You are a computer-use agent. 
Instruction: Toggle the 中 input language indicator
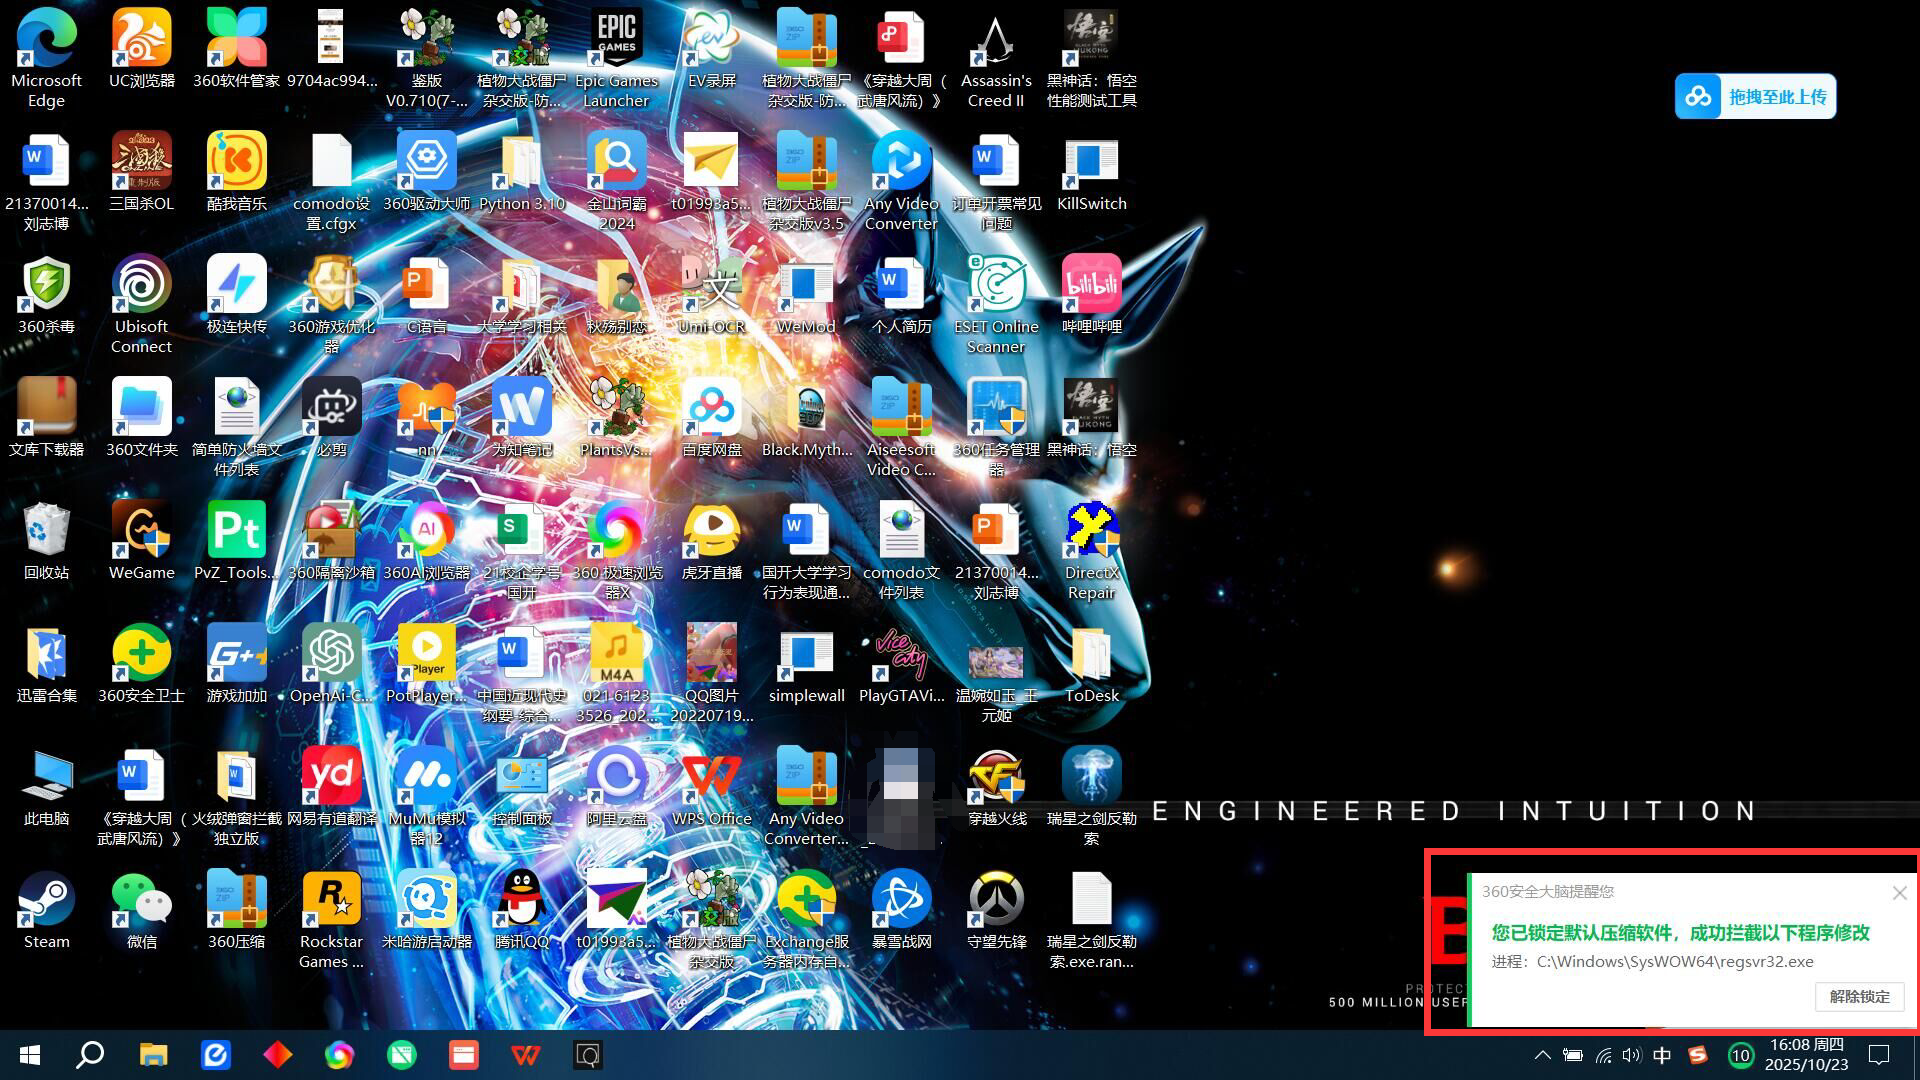1662,1055
